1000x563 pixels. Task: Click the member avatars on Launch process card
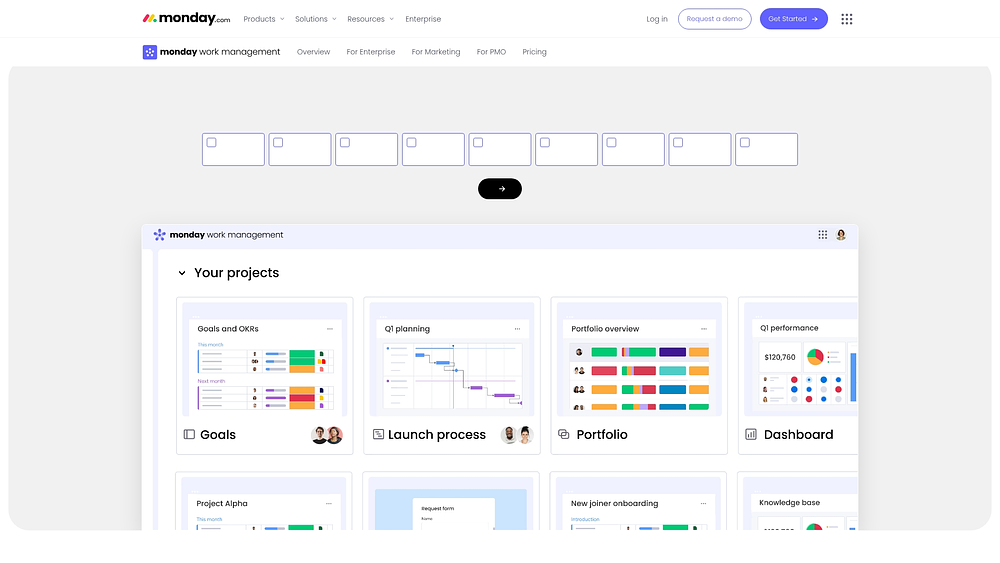coord(517,435)
